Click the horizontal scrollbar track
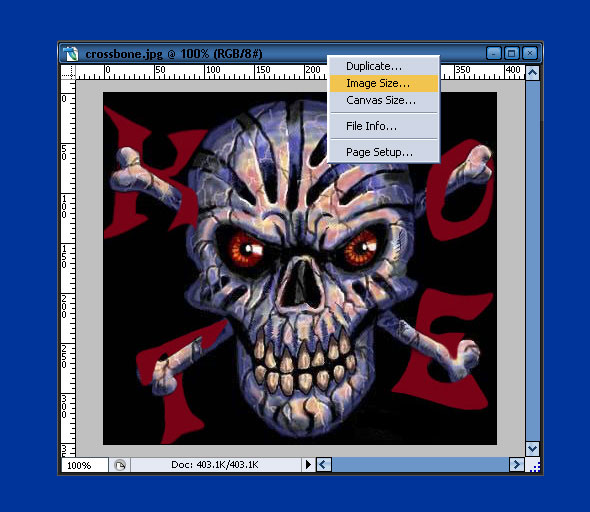Image resolution: width=590 pixels, height=512 pixels. click(420, 465)
